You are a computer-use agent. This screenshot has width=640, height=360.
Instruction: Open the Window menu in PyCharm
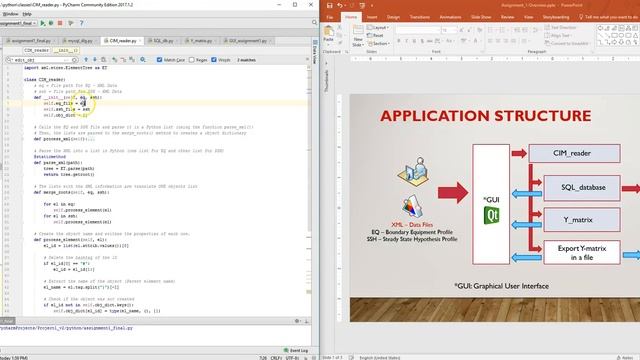point(10,14)
